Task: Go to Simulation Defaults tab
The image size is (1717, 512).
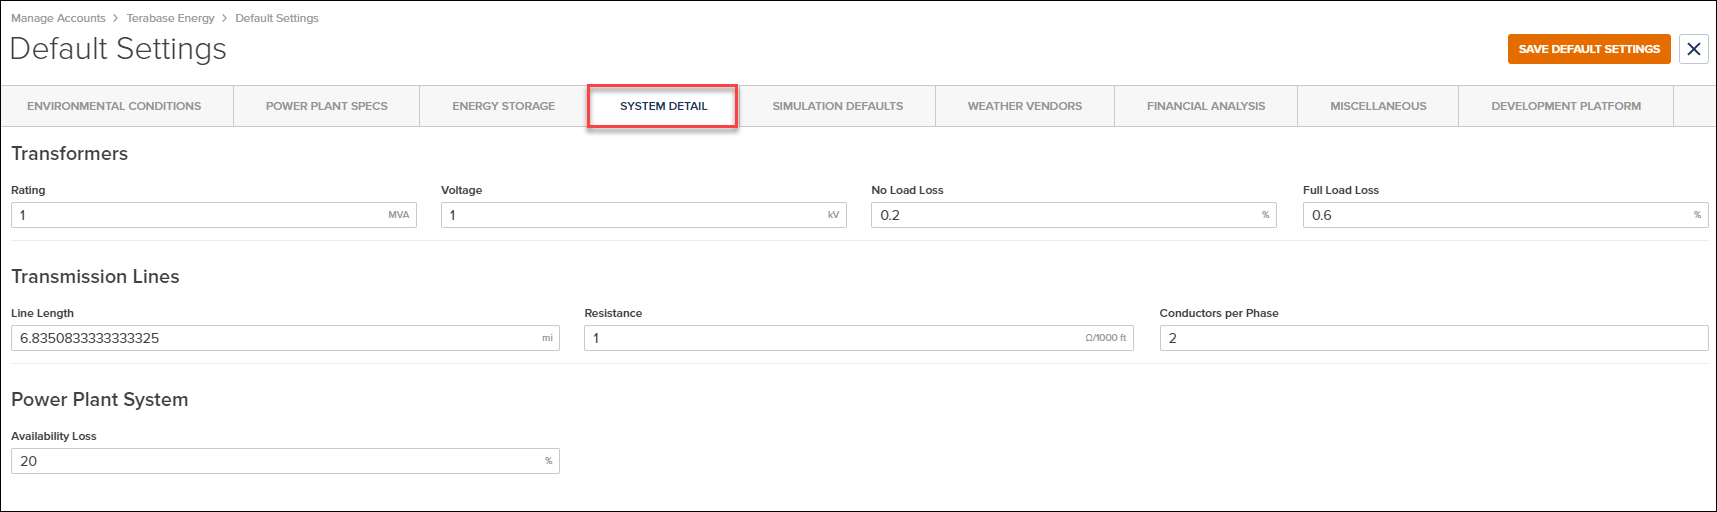Action: 838,106
